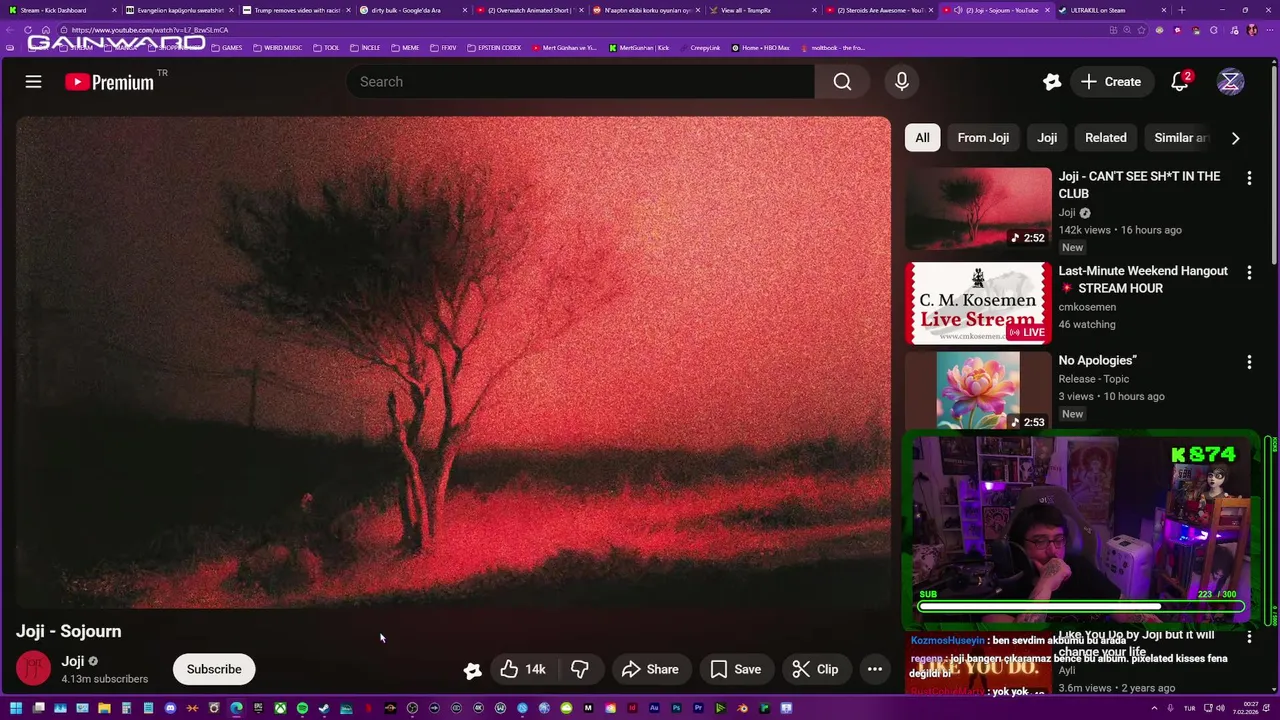Select the Joji filter chip
The image size is (1280, 720).
click(x=1047, y=138)
